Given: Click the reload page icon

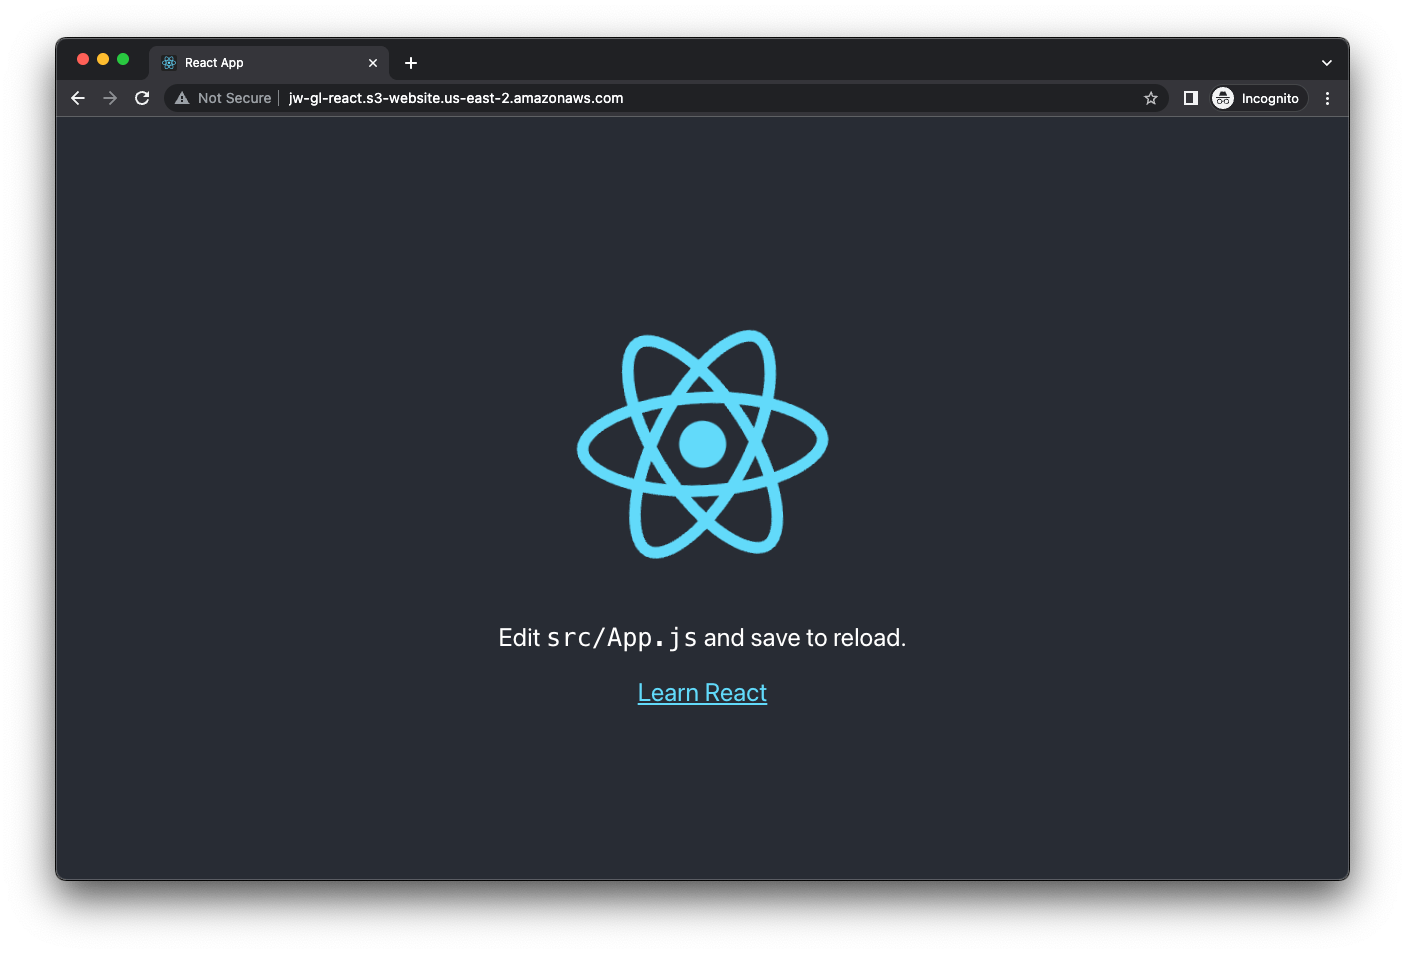Looking at the screenshot, I should coord(141,98).
